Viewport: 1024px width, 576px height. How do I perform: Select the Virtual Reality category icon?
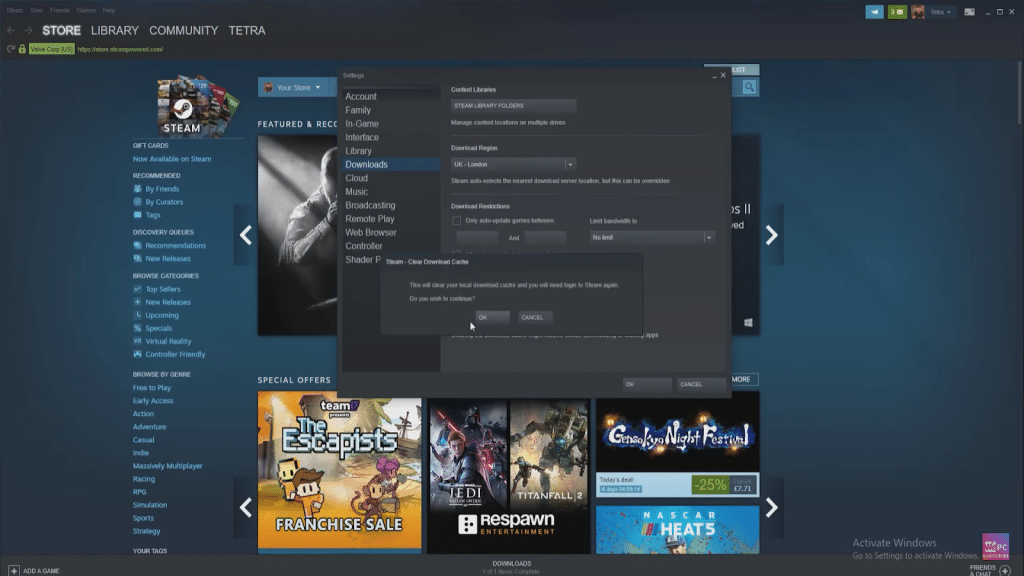click(136, 342)
